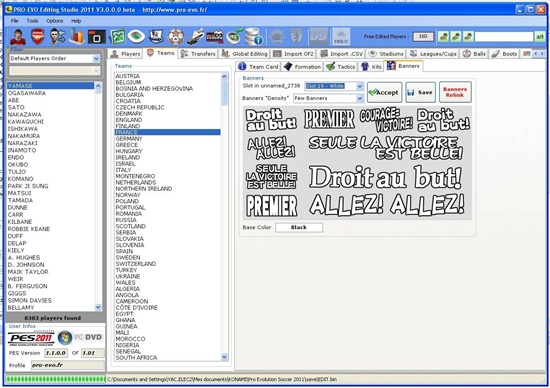Screen dimensions: 550x388
Task: Click the green Excel CSV toolbar icon
Action: click(x=117, y=36)
